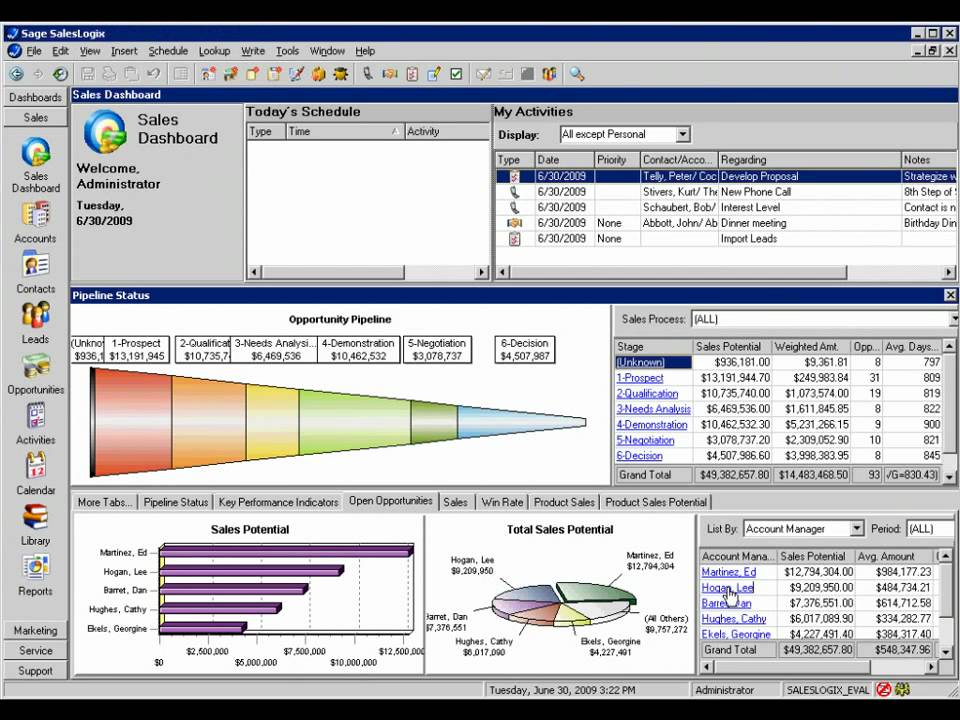The image size is (960, 720).
Task: Open the Martinez, Ed account manager link
Action: click(729, 572)
